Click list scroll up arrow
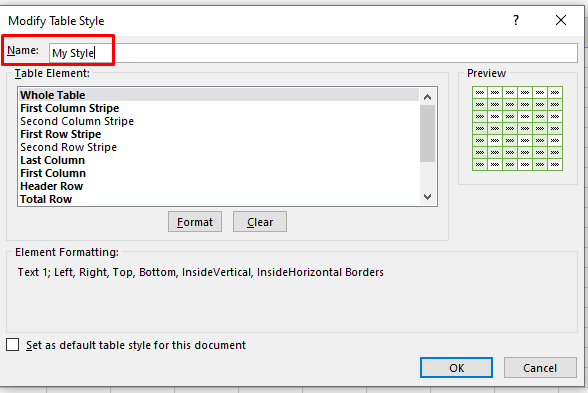 [428, 97]
